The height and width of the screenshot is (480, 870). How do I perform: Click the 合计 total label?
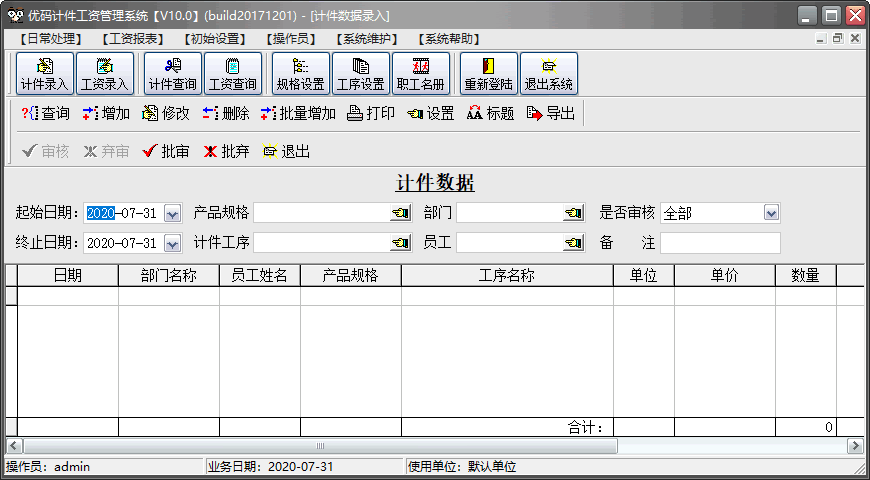coord(585,427)
